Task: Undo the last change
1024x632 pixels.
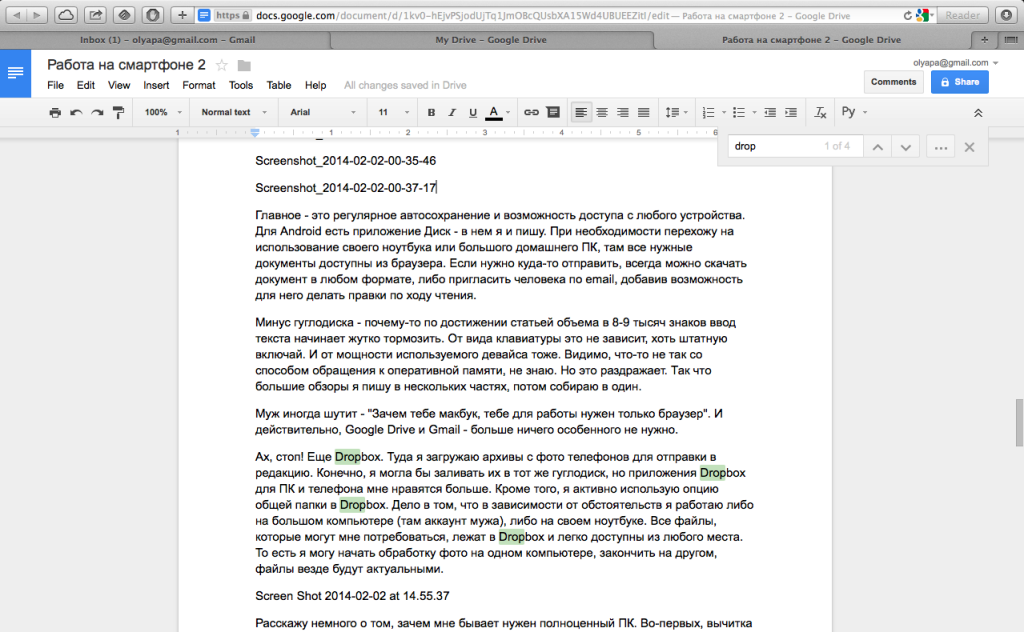Action: (76, 112)
